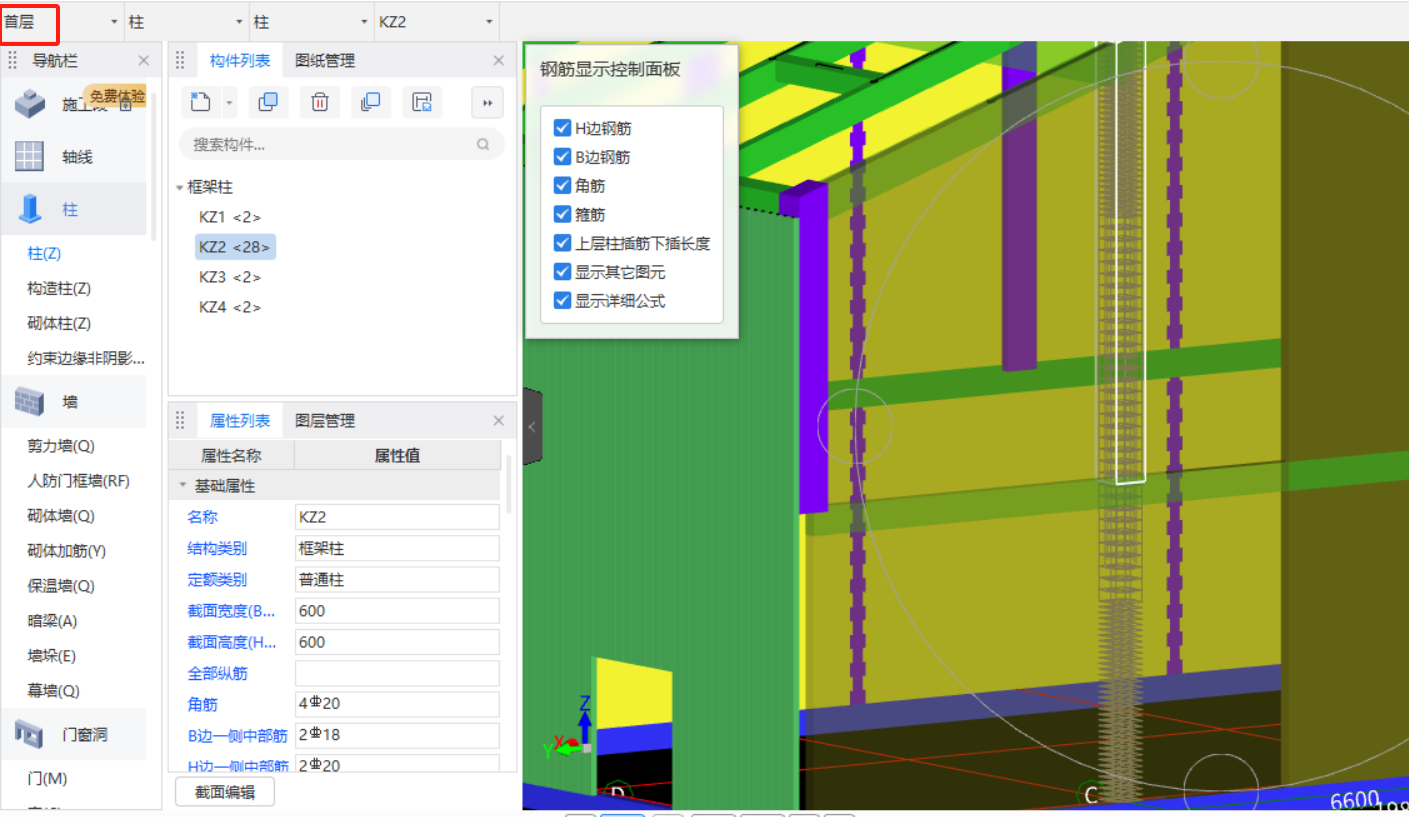Select KZ4 <2> in component list
1409x817 pixels.
[x=230, y=307]
